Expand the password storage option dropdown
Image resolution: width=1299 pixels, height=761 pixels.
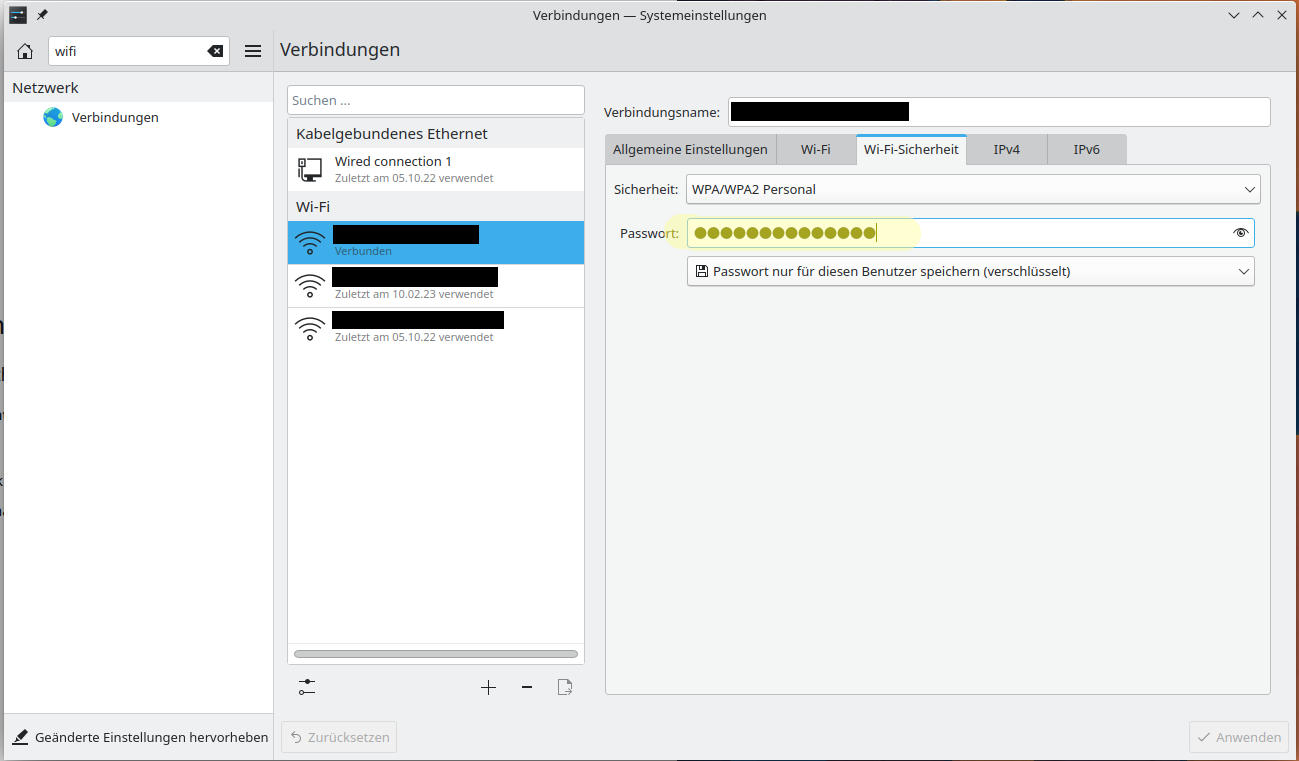970,271
